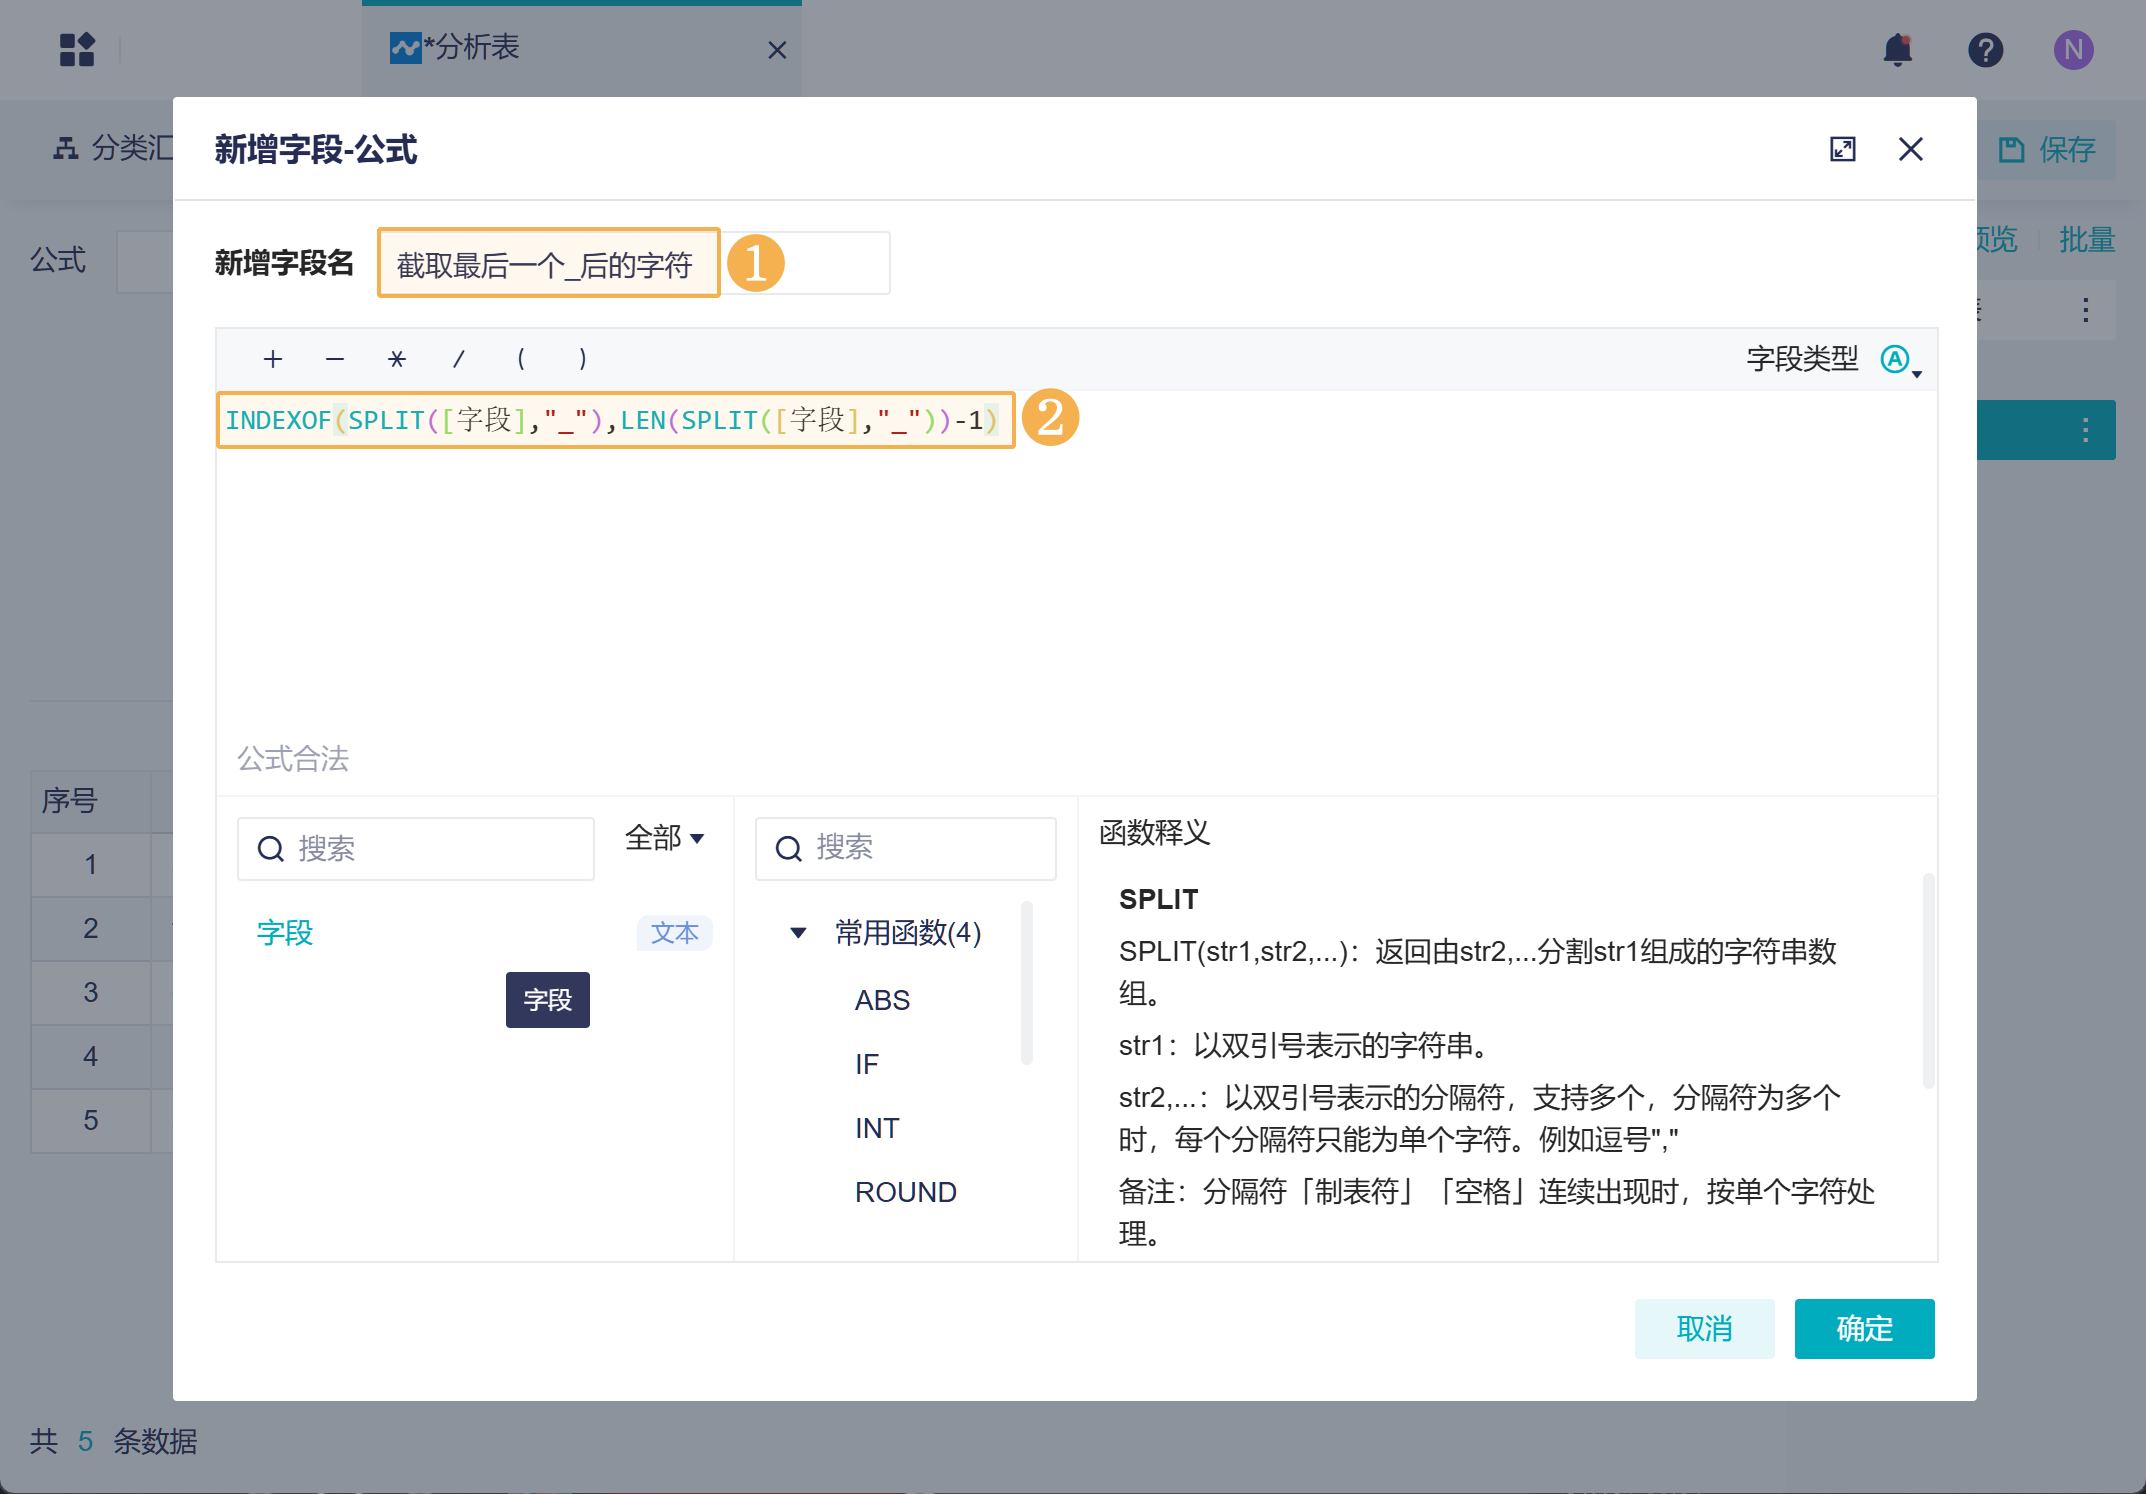Click the search magnifier in function search
The image size is (2146, 1494).
pyautogui.click(x=789, y=849)
